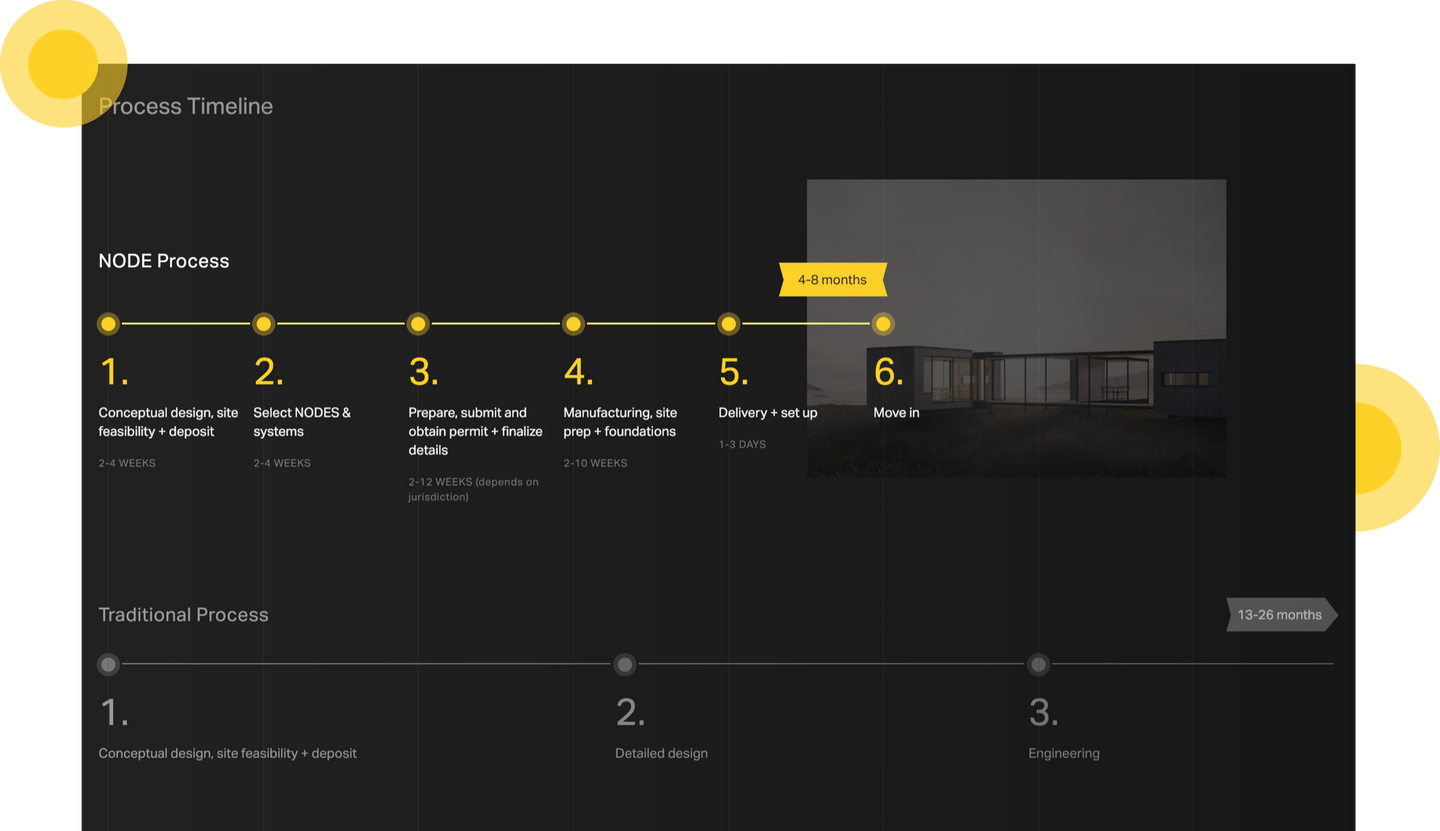Click the yellow '4-8 months' badge

tap(833, 280)
